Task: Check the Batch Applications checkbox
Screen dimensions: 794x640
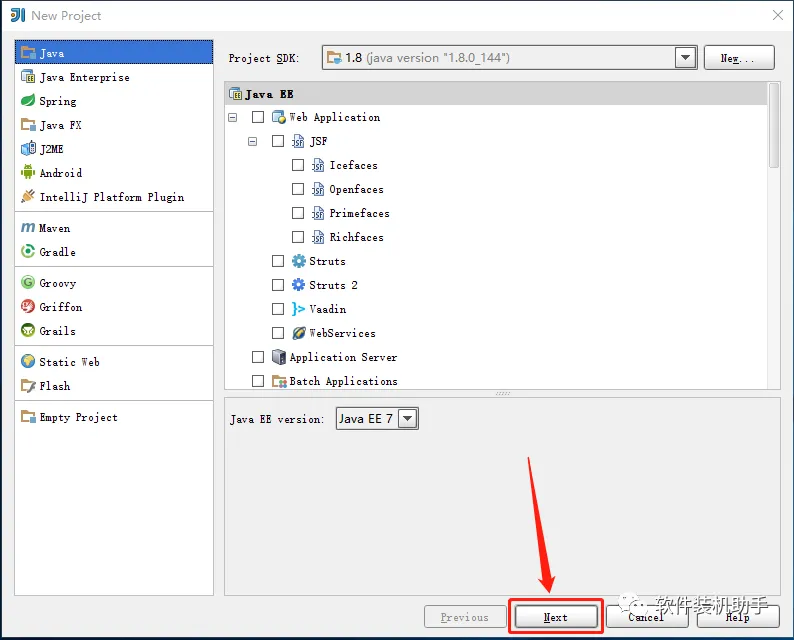Action: pyautogui.click(x=258, y=381)
